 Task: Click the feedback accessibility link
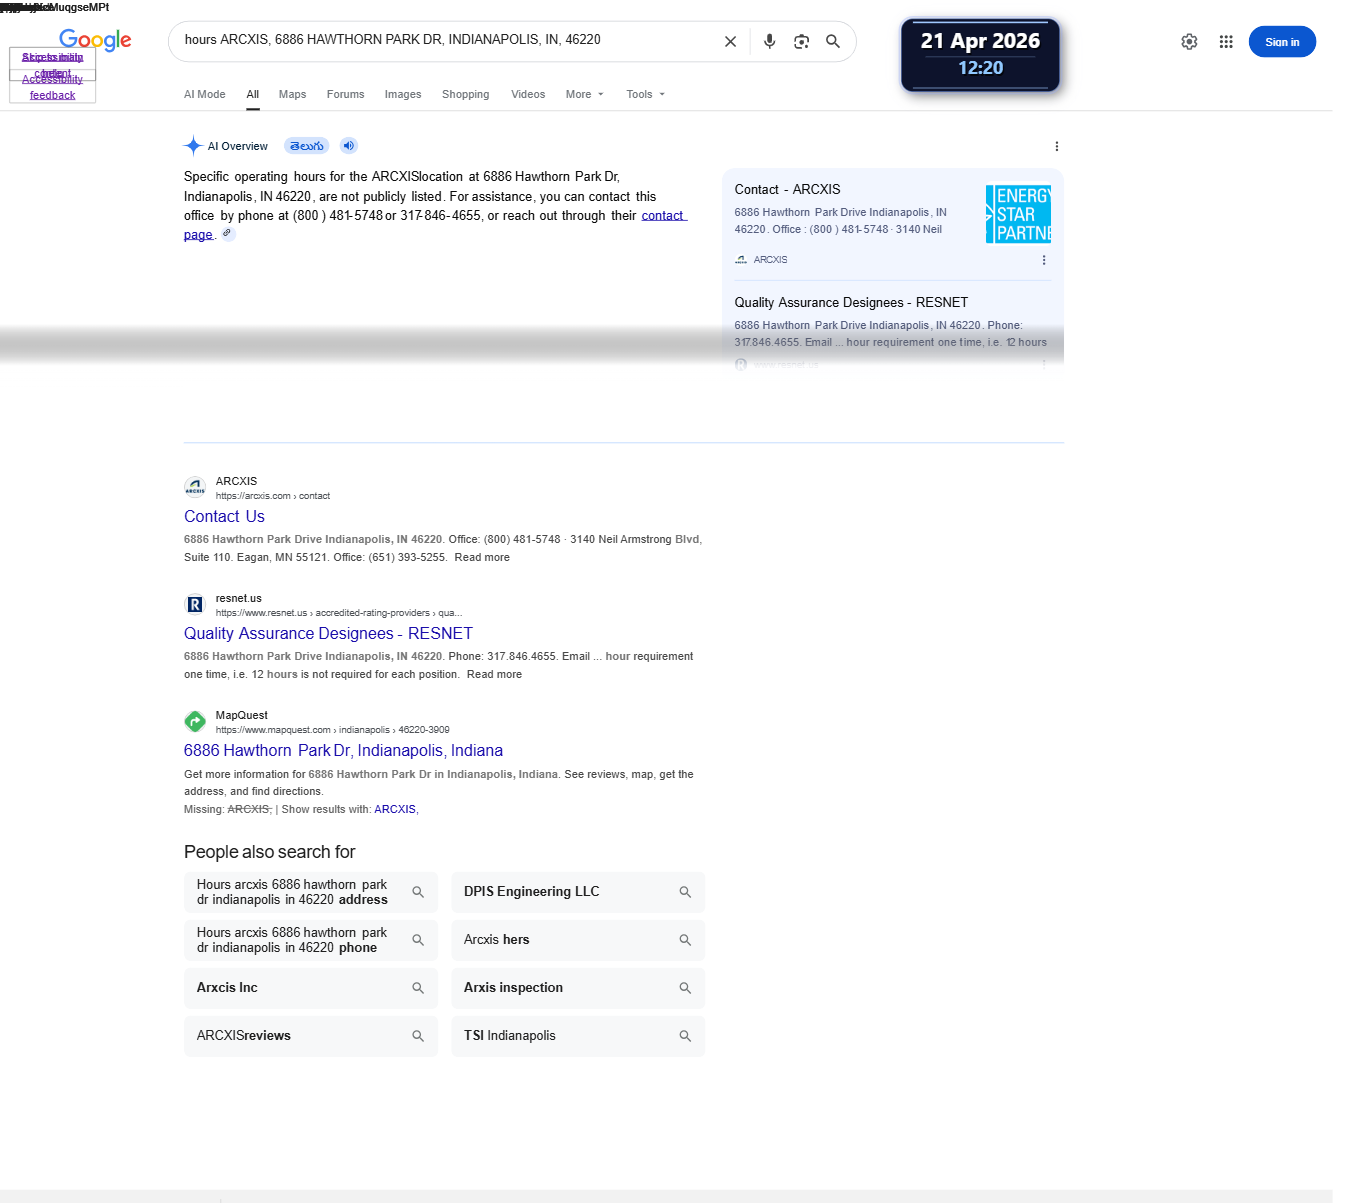pos(52,95)
